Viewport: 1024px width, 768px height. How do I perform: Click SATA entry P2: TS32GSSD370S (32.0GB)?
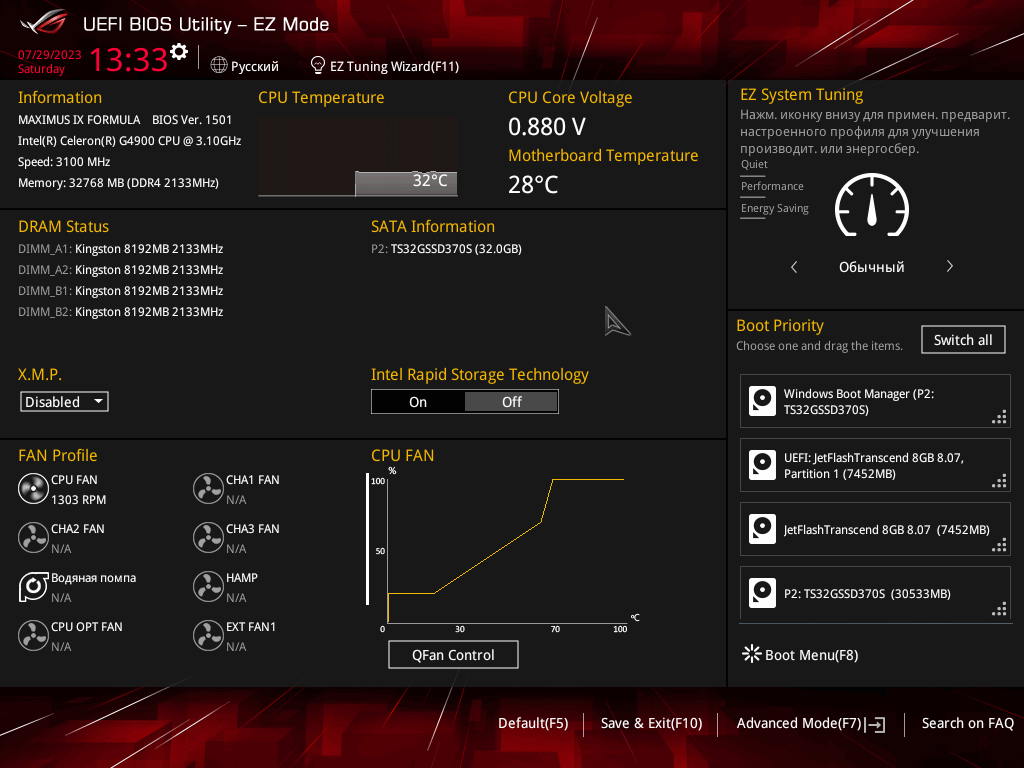click(x=446, y=249)
